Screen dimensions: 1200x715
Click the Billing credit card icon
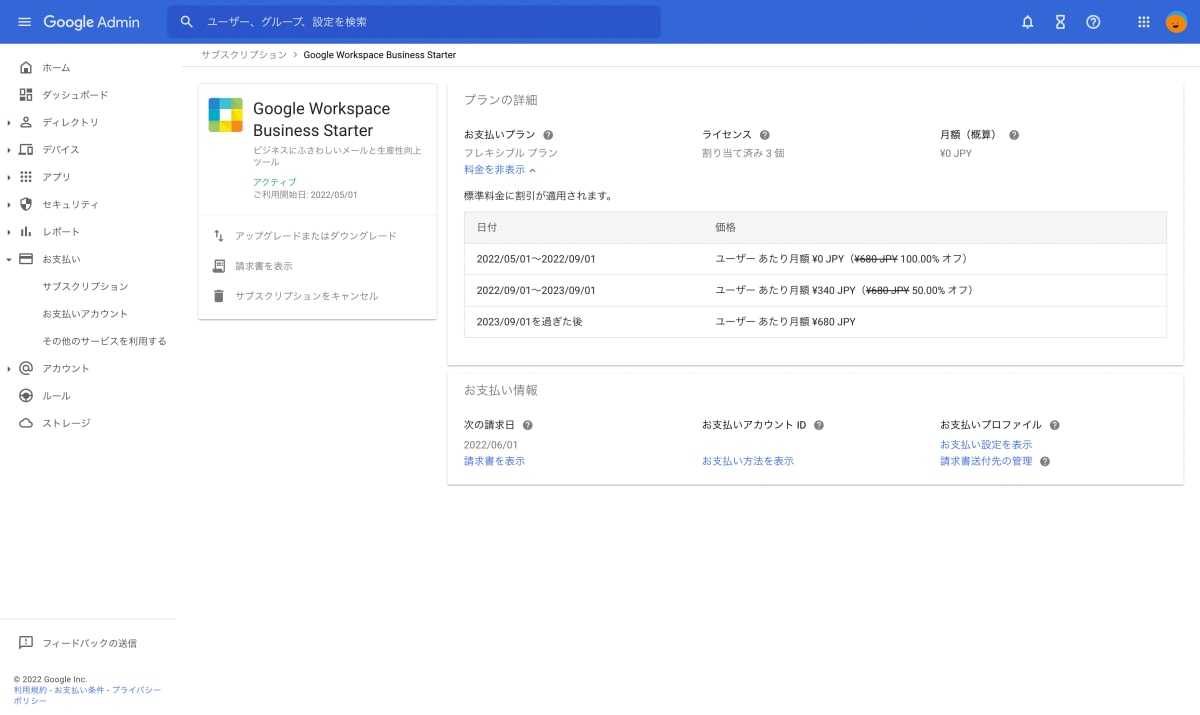coord(26,259)
